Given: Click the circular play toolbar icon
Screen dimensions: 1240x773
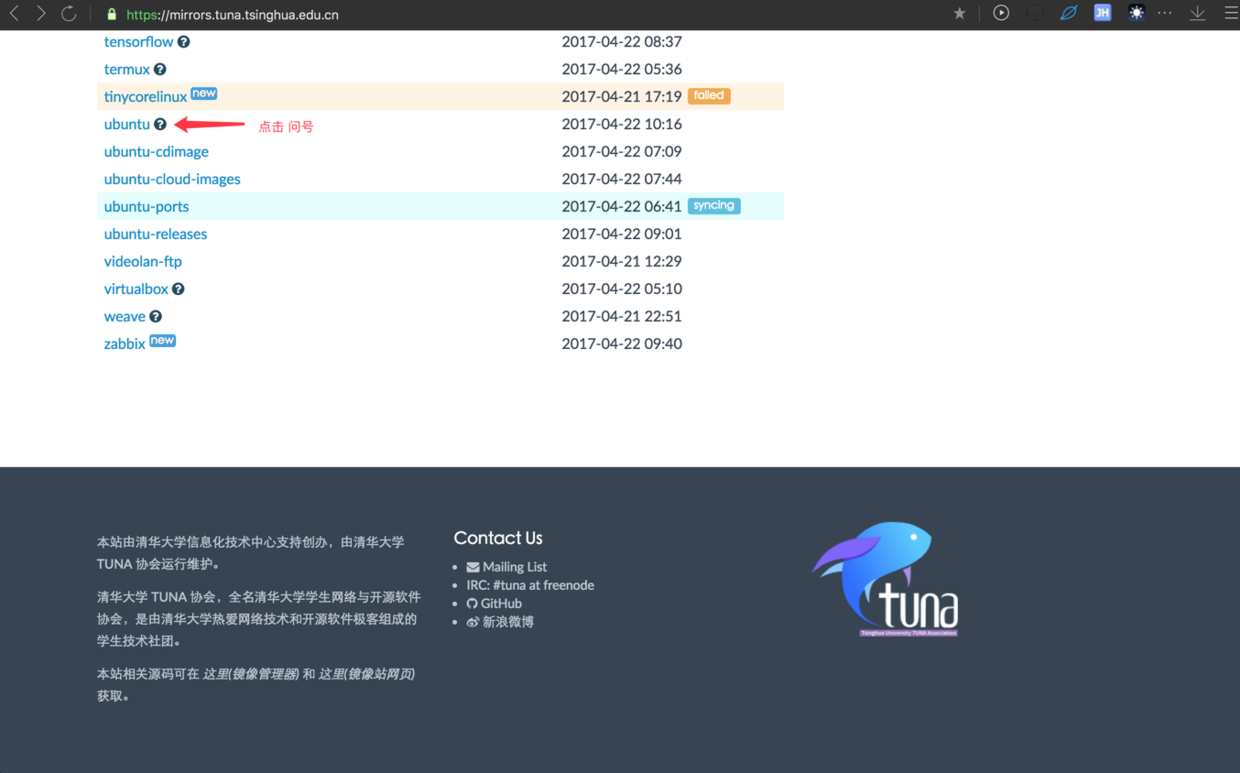Looking at the screenshot, I should pos(1001,13).
